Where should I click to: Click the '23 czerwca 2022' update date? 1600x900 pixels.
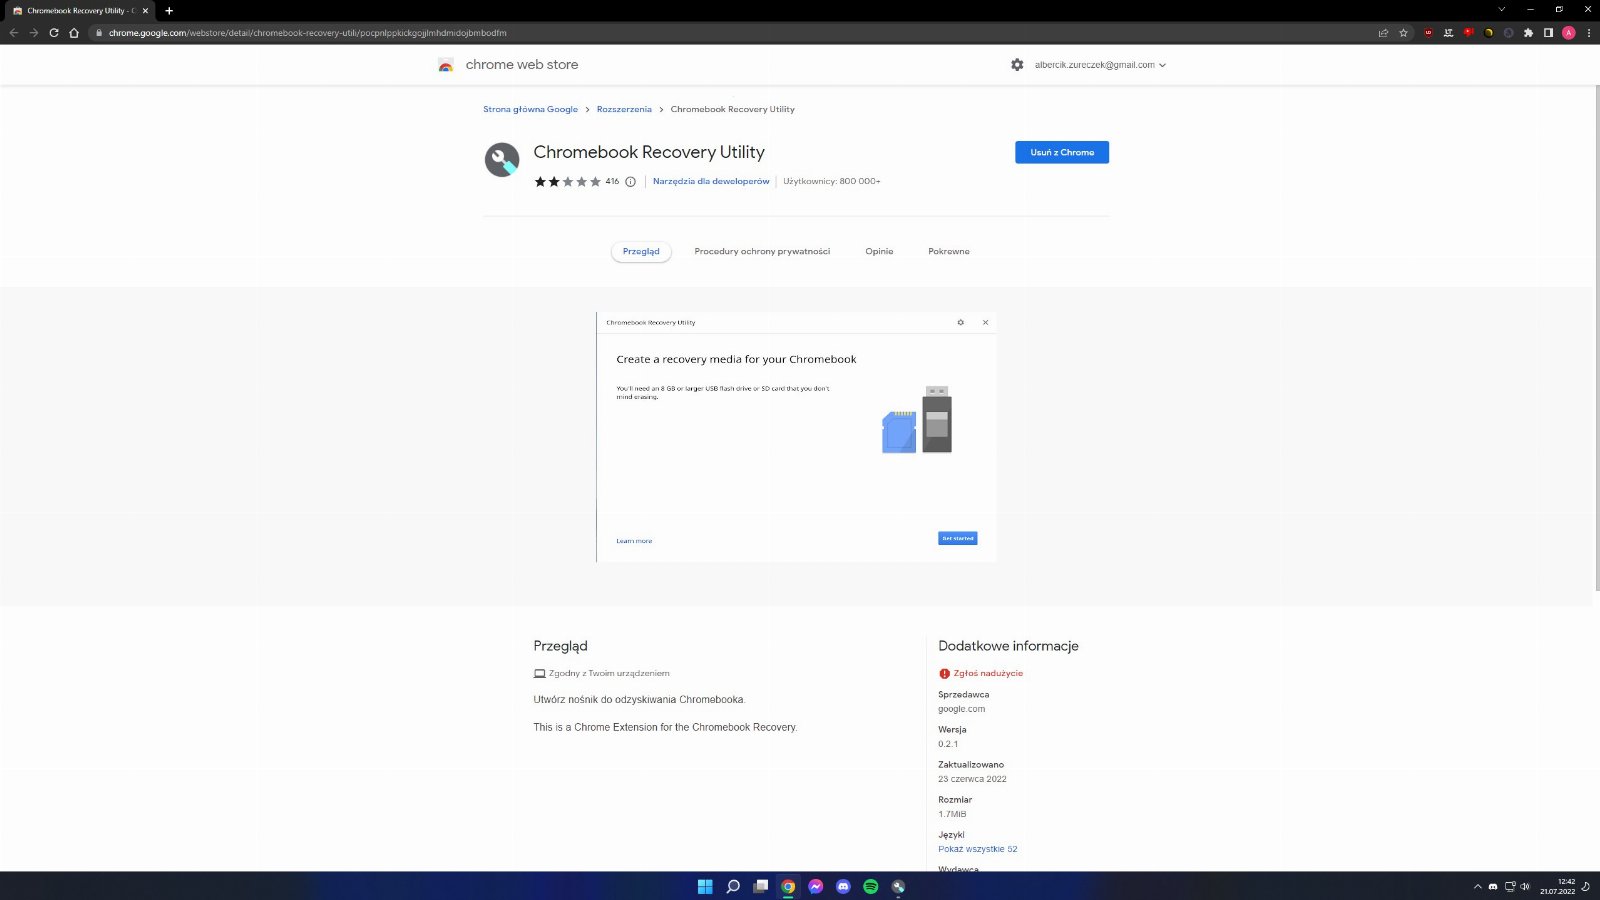[972, 779]
